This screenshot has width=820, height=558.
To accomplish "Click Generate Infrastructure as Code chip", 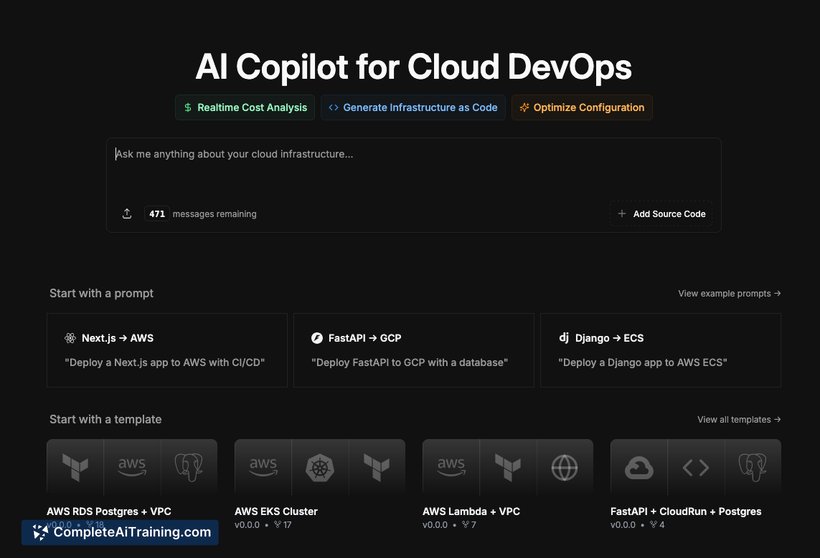I will click(x=413, y=108).
